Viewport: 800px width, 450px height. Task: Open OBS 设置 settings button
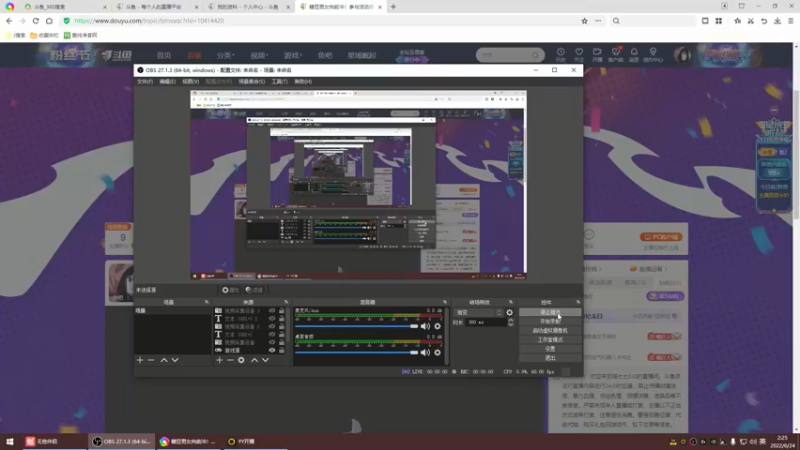[550, 349]
